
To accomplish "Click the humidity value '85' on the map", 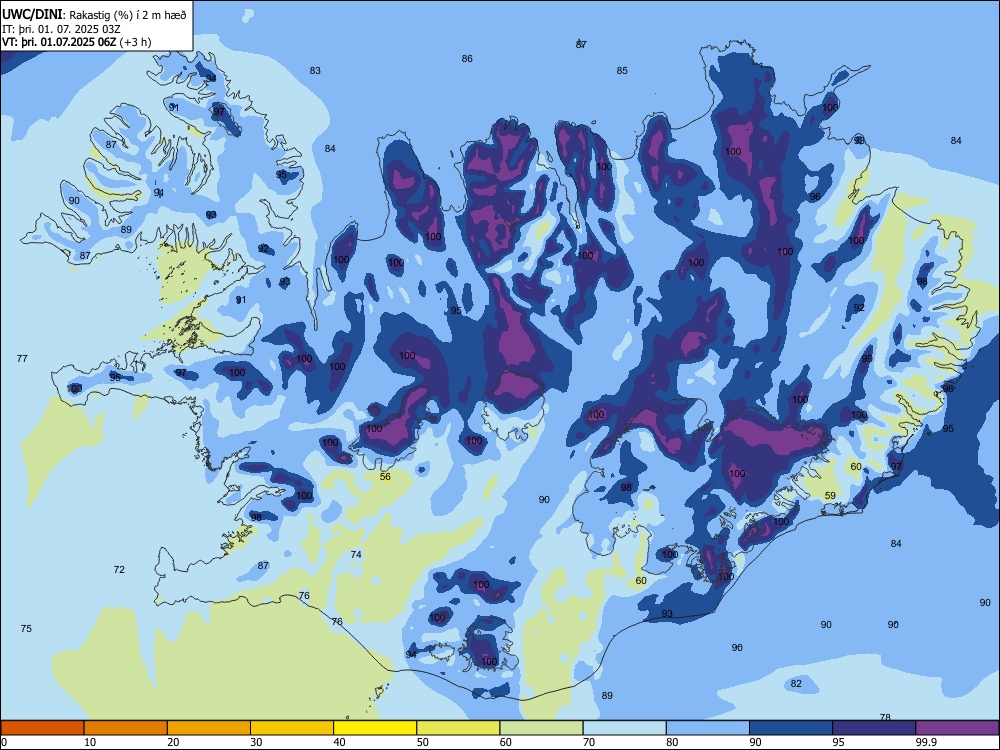I will tap(622, 71).
